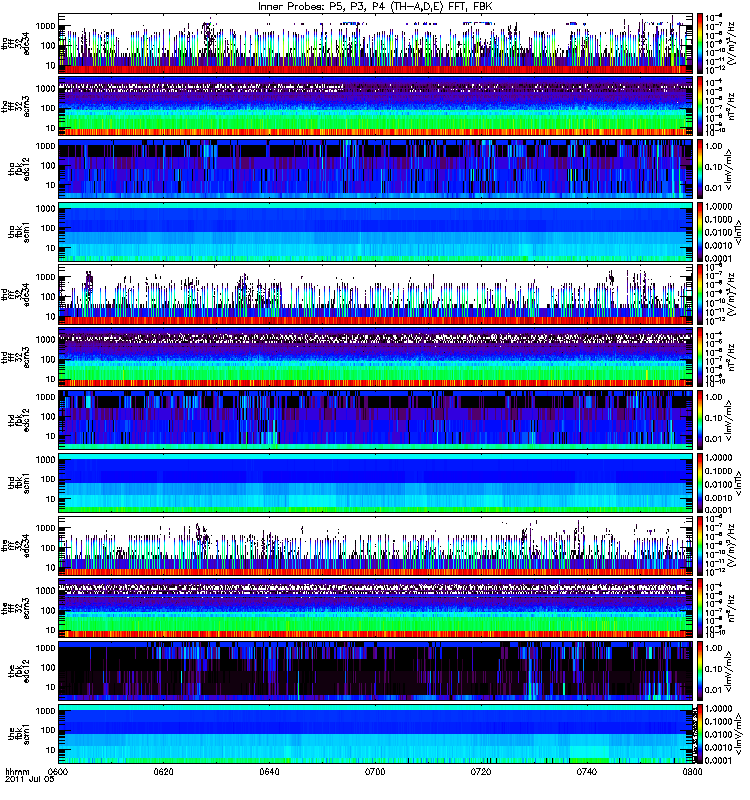
Task: Click inside the thd fbk scm1 spectrogram panel
Action: click(x=376, y=483)
